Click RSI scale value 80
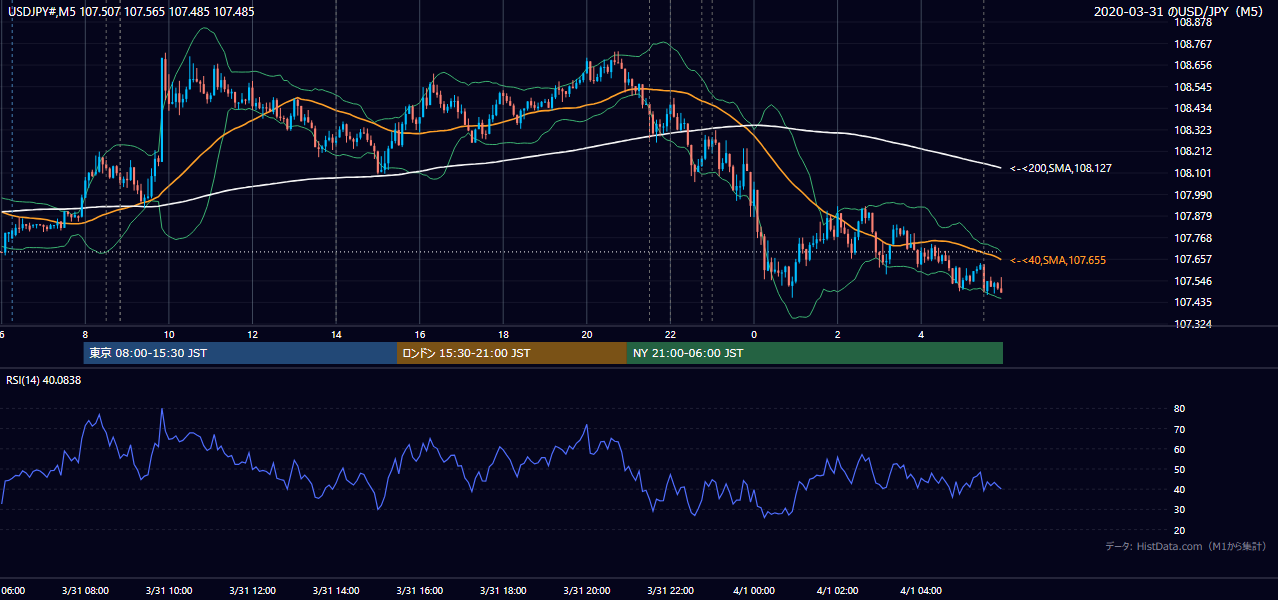The image size is (1278, 600). point(1180,409)
